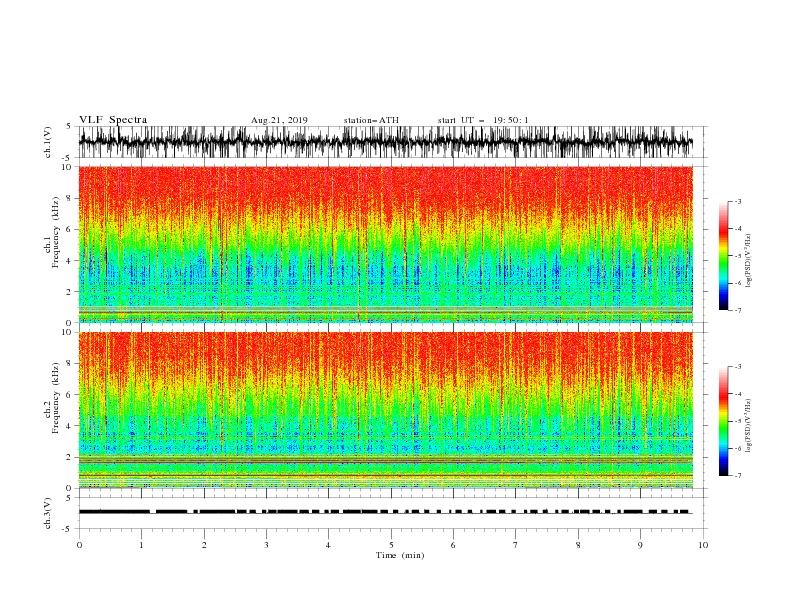The height and width of the screenshot is (612, 792).
Task: Click time axis tick label "10"
Action: tap(703, 545)
